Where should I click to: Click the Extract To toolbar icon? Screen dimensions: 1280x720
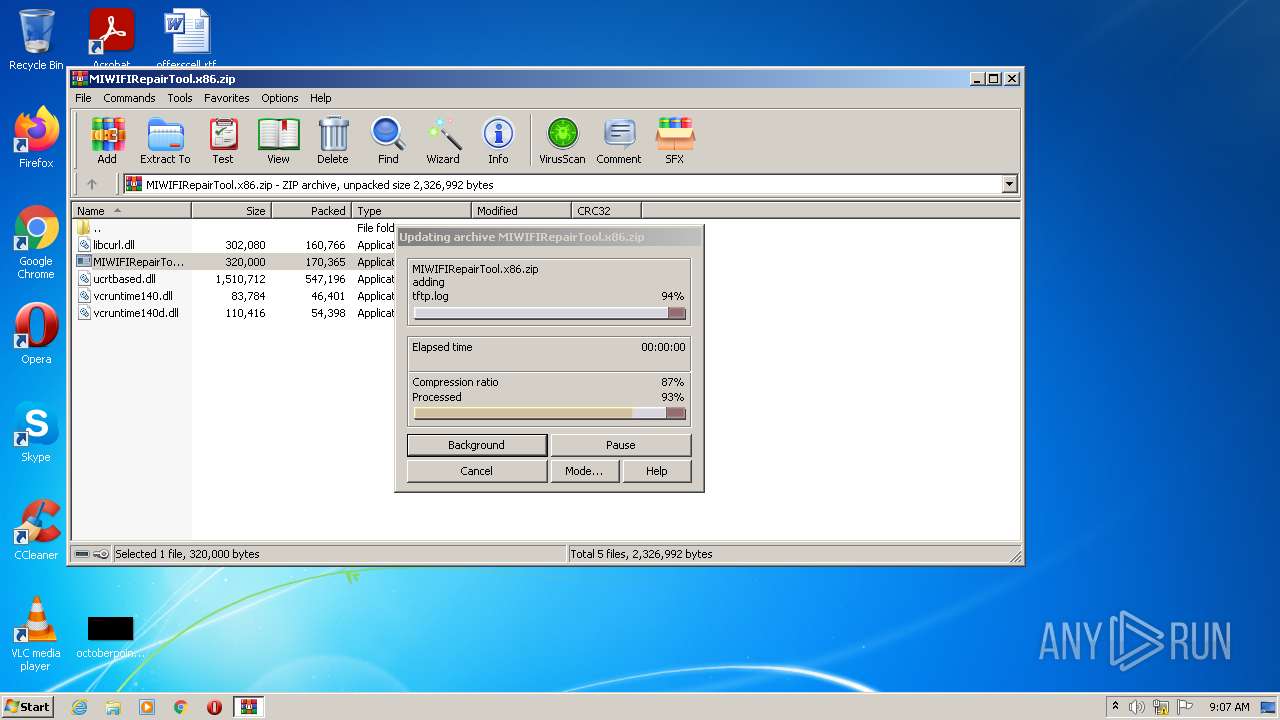pyautogui.click(x=165, y=140)
